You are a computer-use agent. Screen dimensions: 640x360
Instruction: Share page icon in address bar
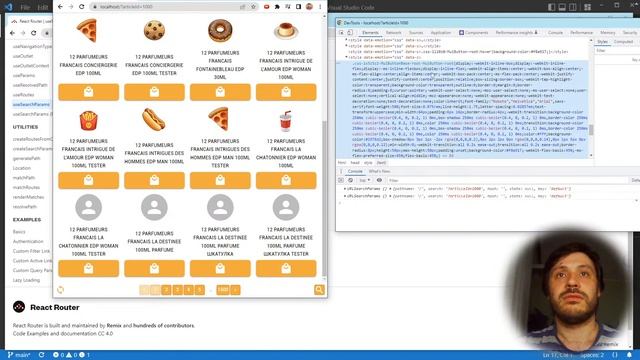(x=242, y=7)
